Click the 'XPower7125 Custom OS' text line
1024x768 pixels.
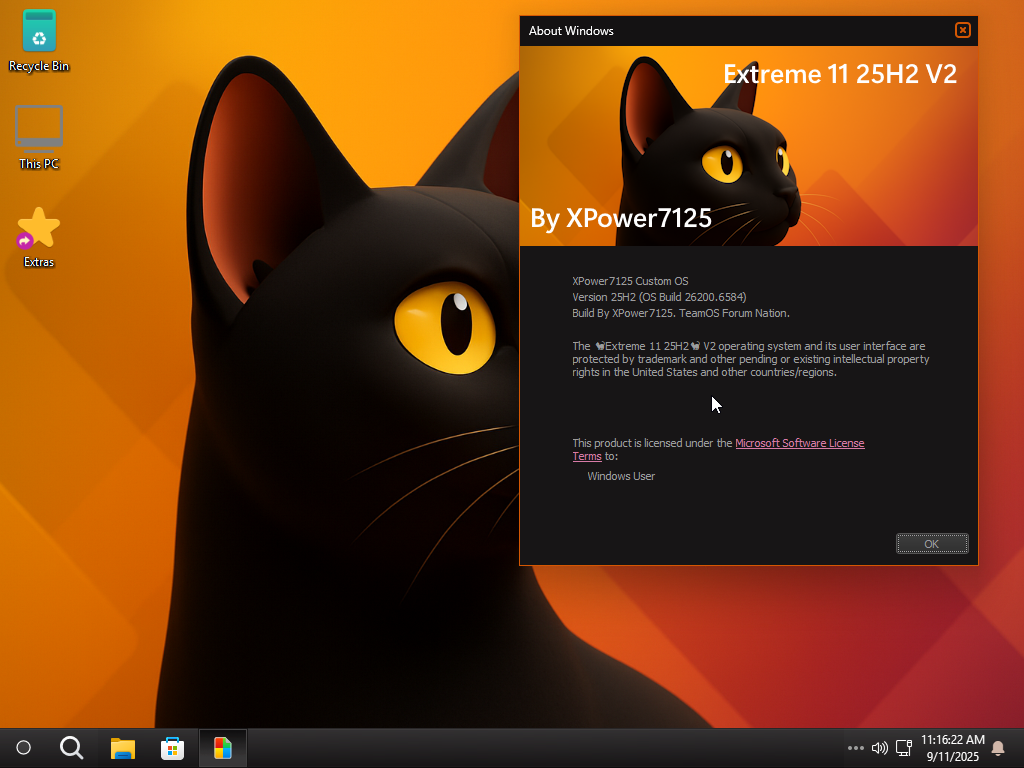[630, 281]
